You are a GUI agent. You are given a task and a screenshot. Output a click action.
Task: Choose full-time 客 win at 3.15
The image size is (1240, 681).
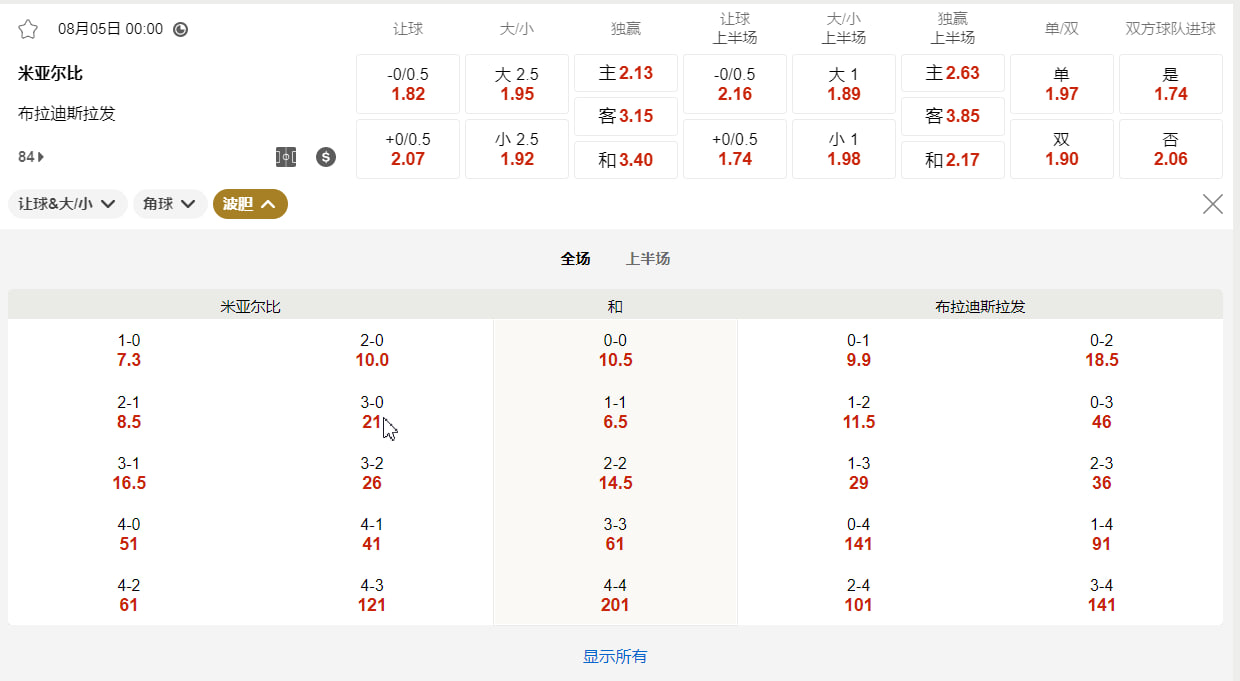coord(626,116)
